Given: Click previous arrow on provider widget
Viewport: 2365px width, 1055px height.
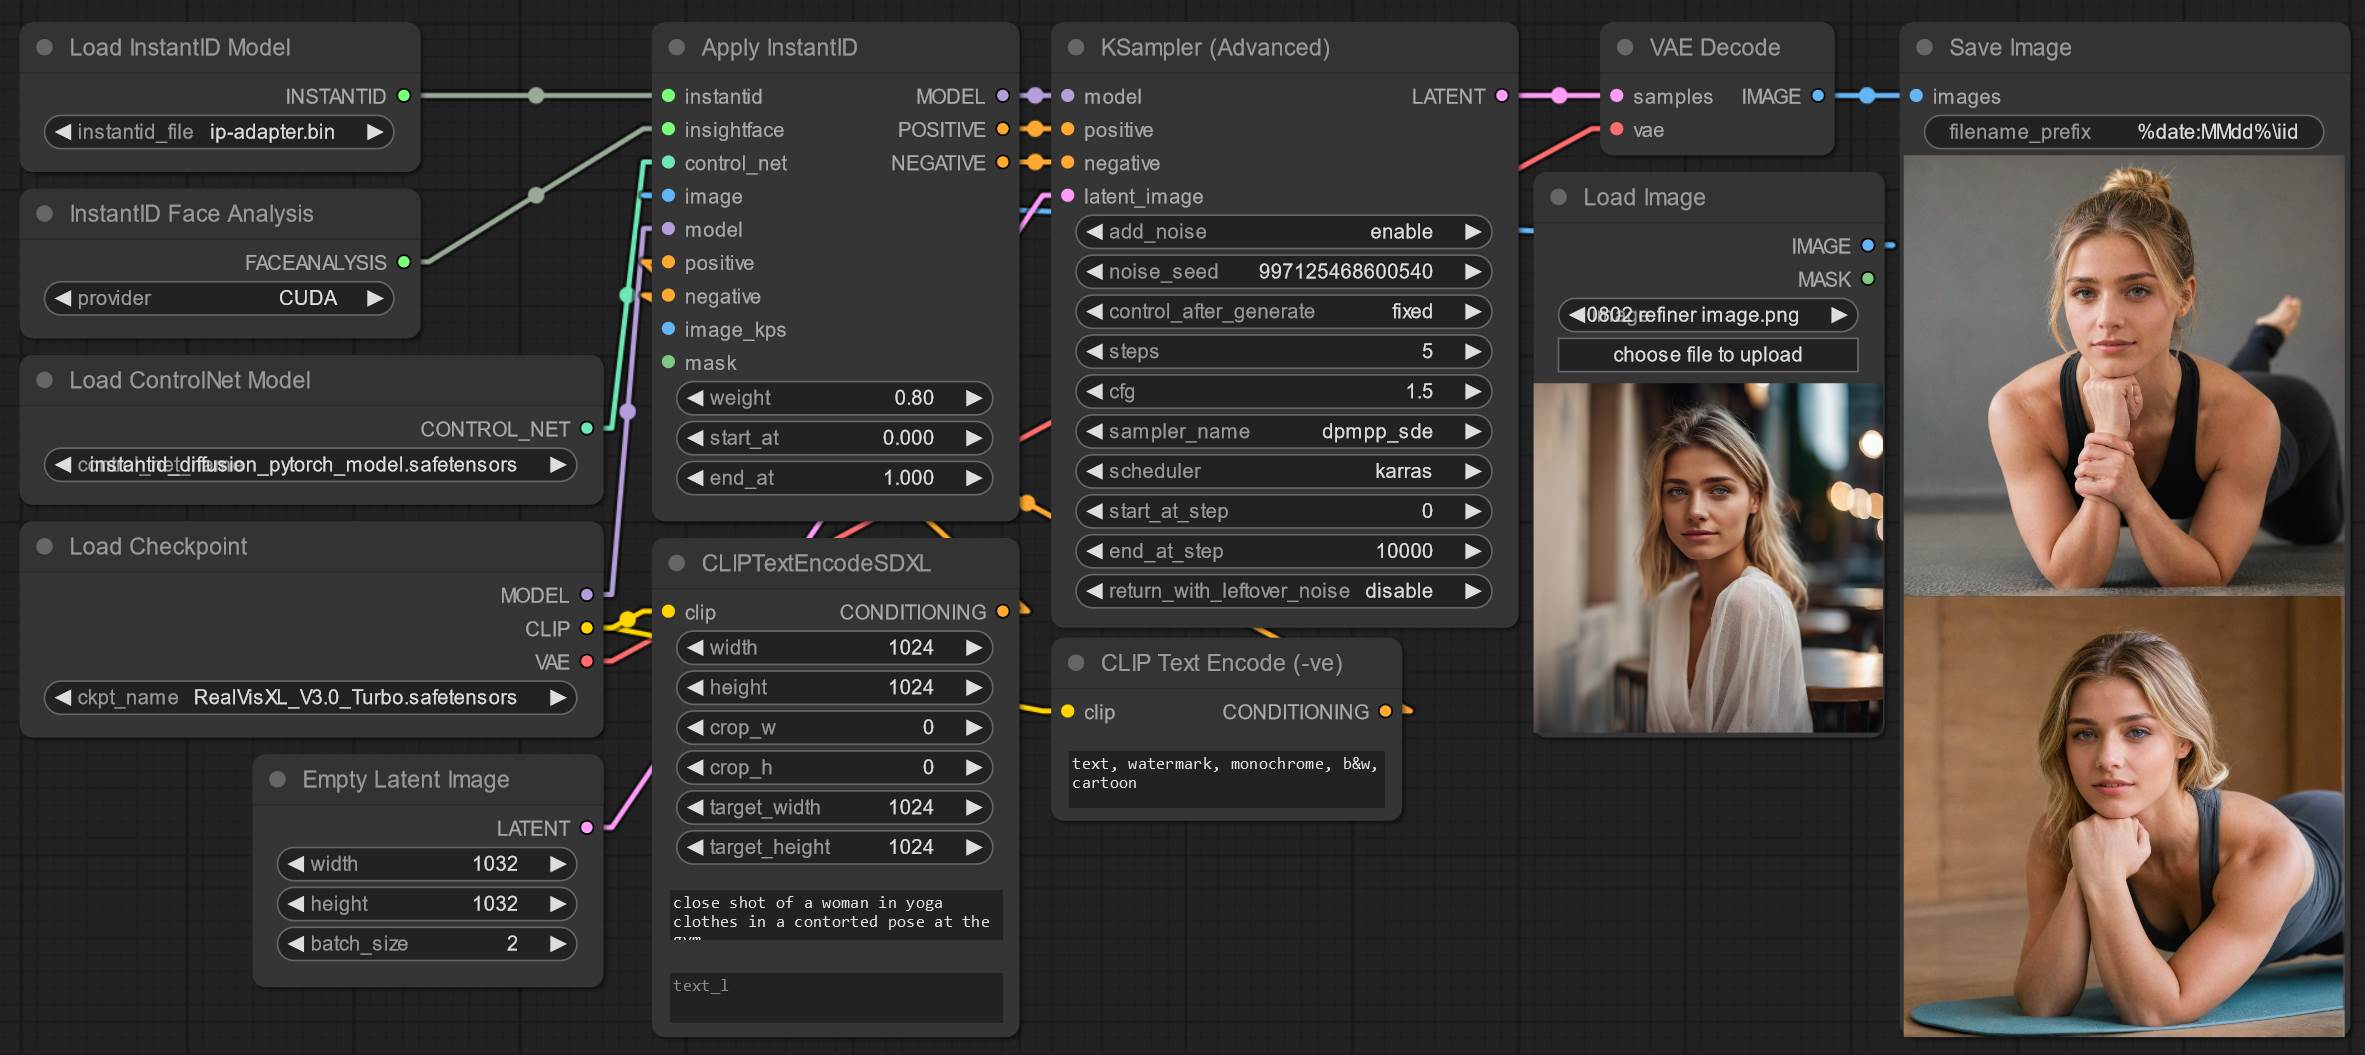Looking at the screenshot, I should pyautogui.click(x=63, y=298).
